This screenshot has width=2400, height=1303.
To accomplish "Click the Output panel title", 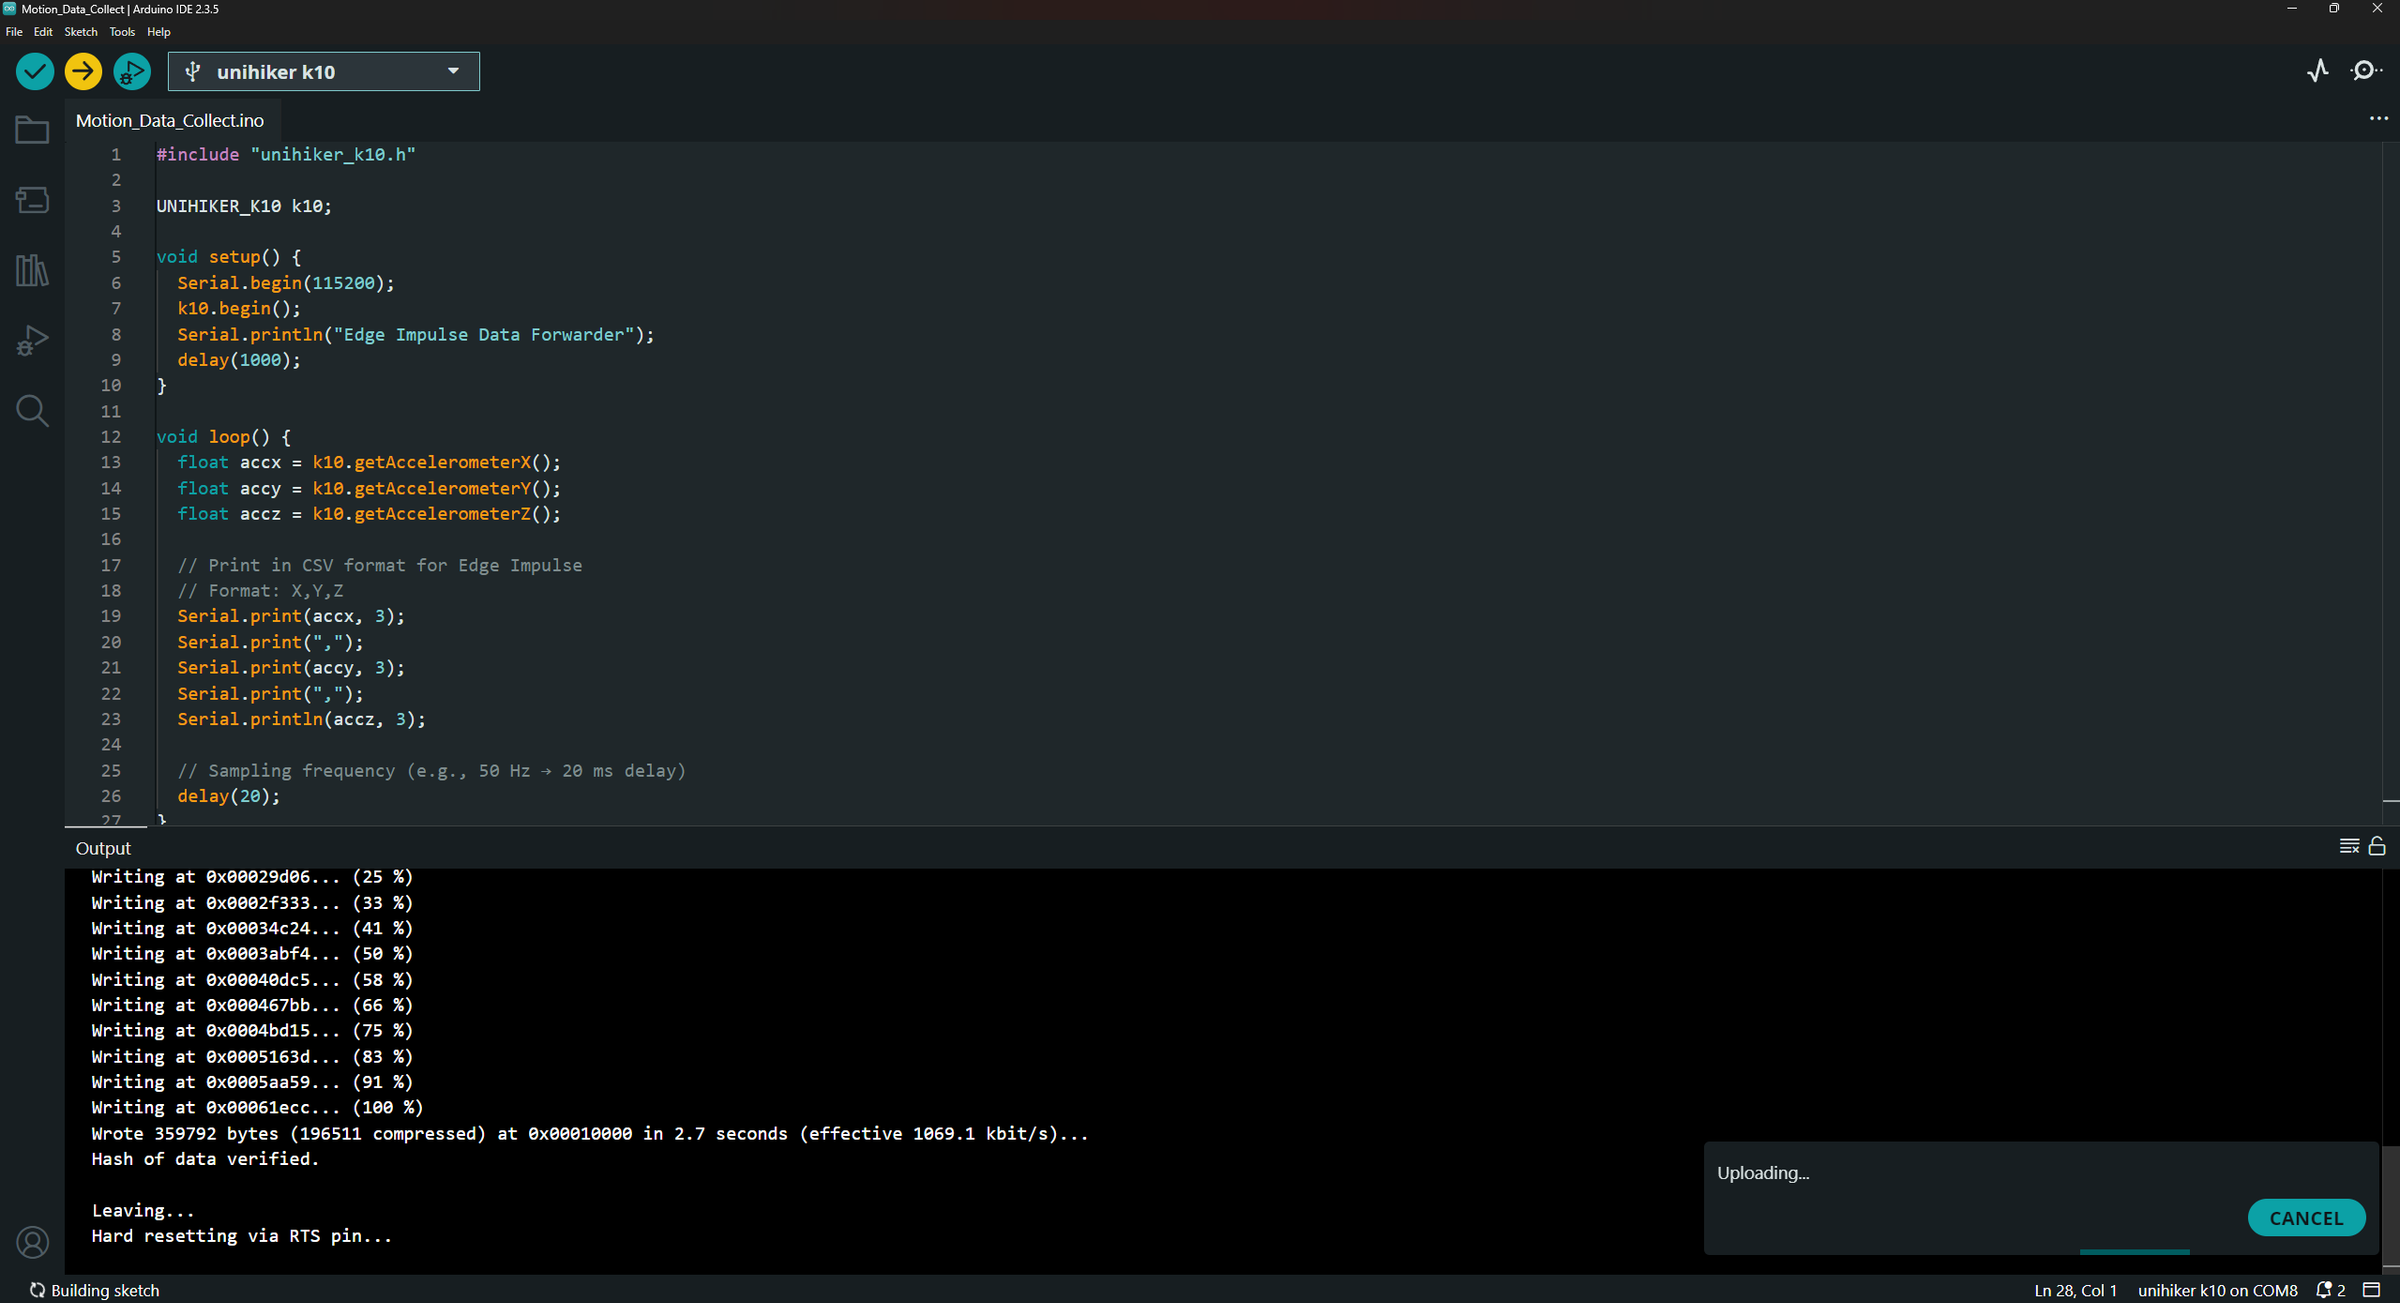I will coord(103,848).
